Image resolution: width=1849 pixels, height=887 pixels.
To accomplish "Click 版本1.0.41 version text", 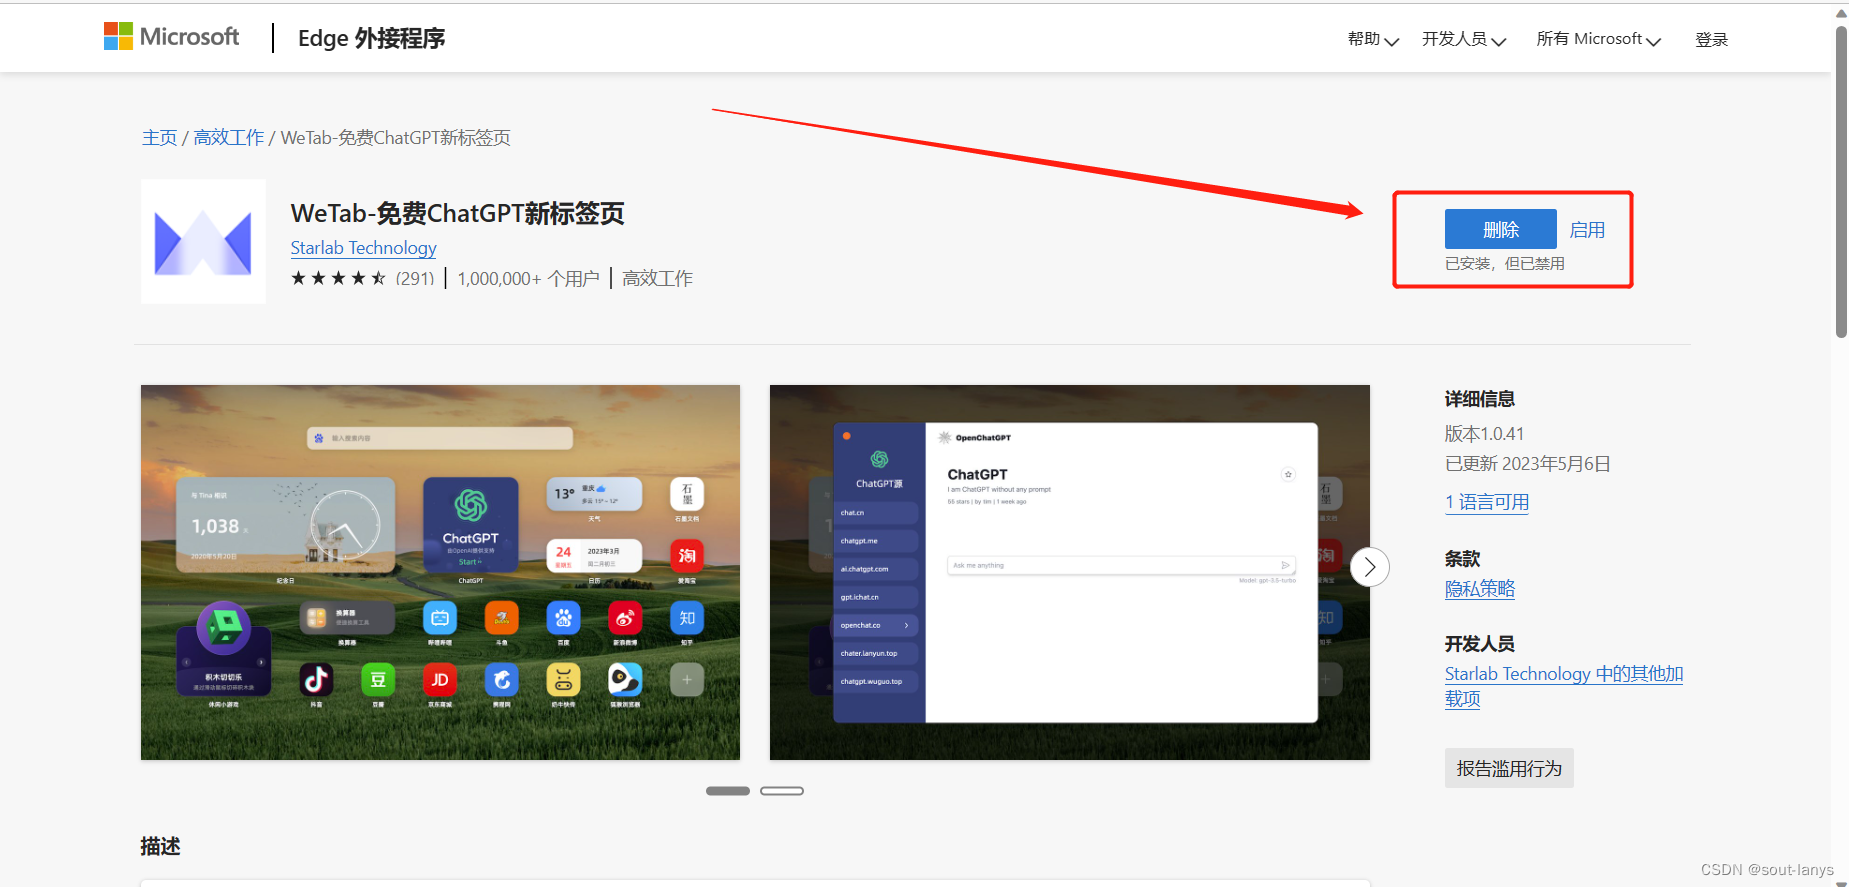I will click(1484, 434).
